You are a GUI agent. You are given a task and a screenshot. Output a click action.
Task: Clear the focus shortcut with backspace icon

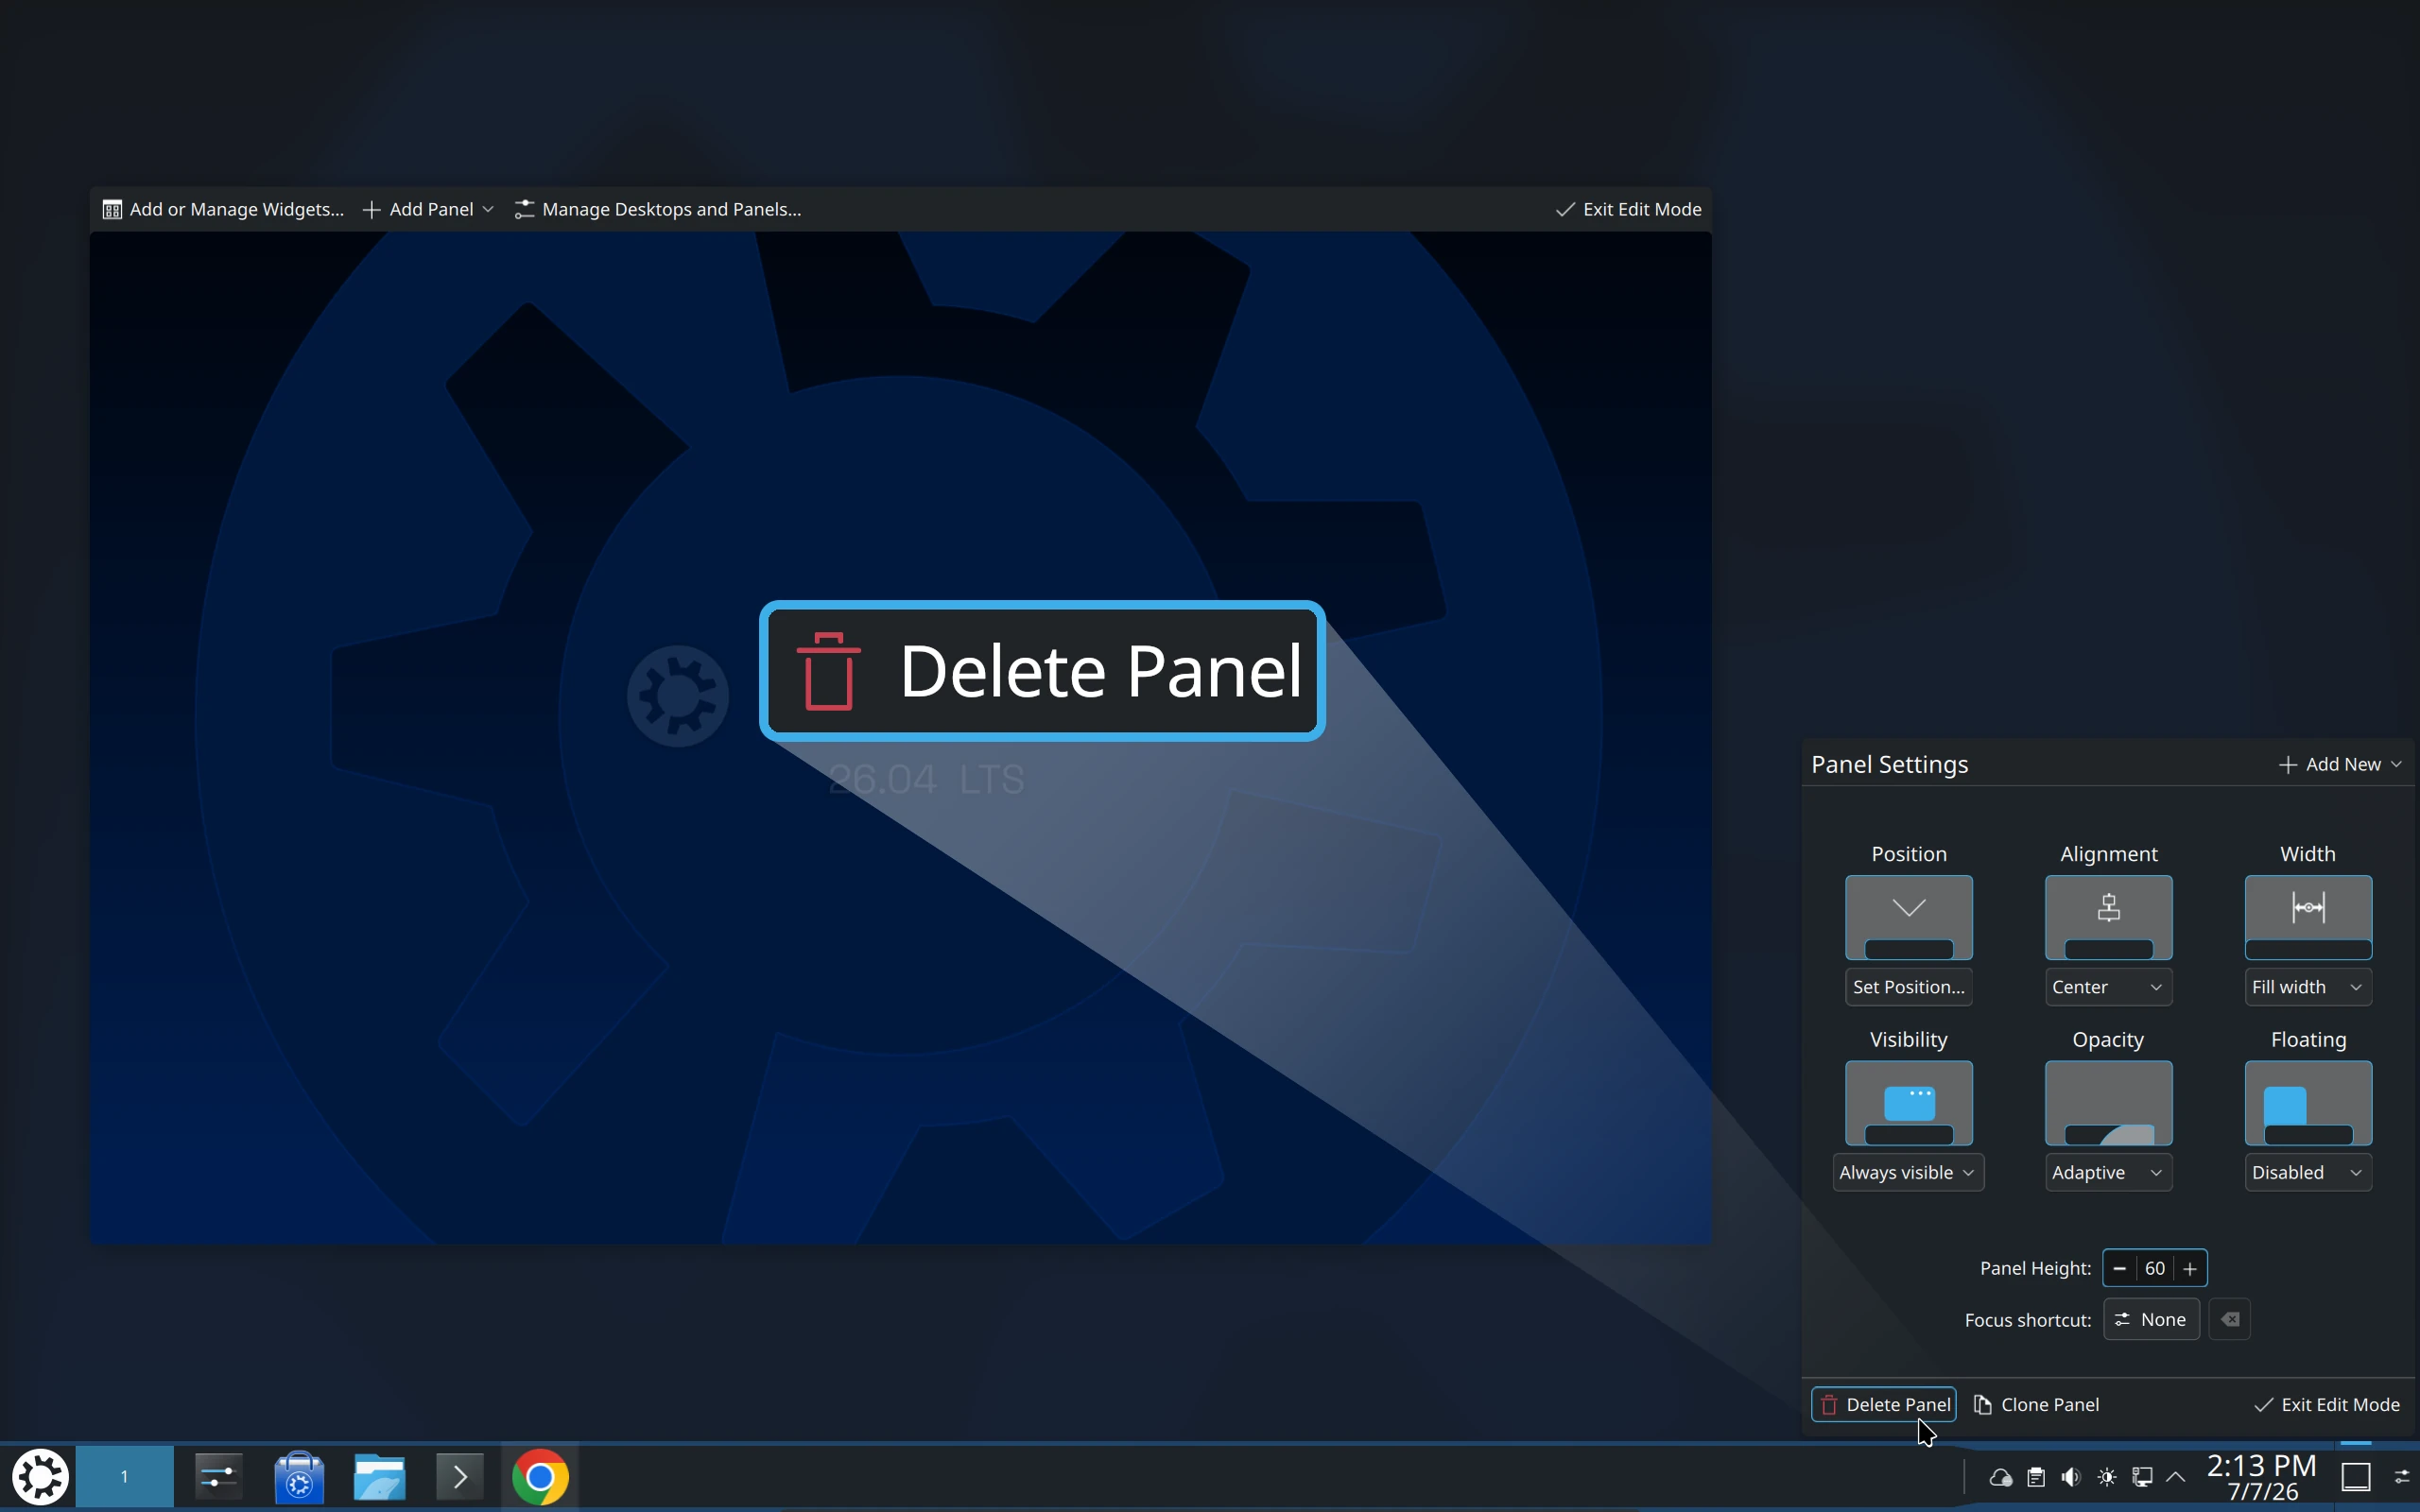click(x=2229, y=1319)
